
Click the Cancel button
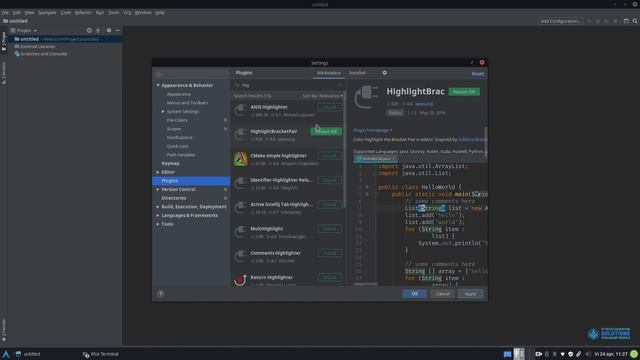pyautogui.click(x=442, y=293)
